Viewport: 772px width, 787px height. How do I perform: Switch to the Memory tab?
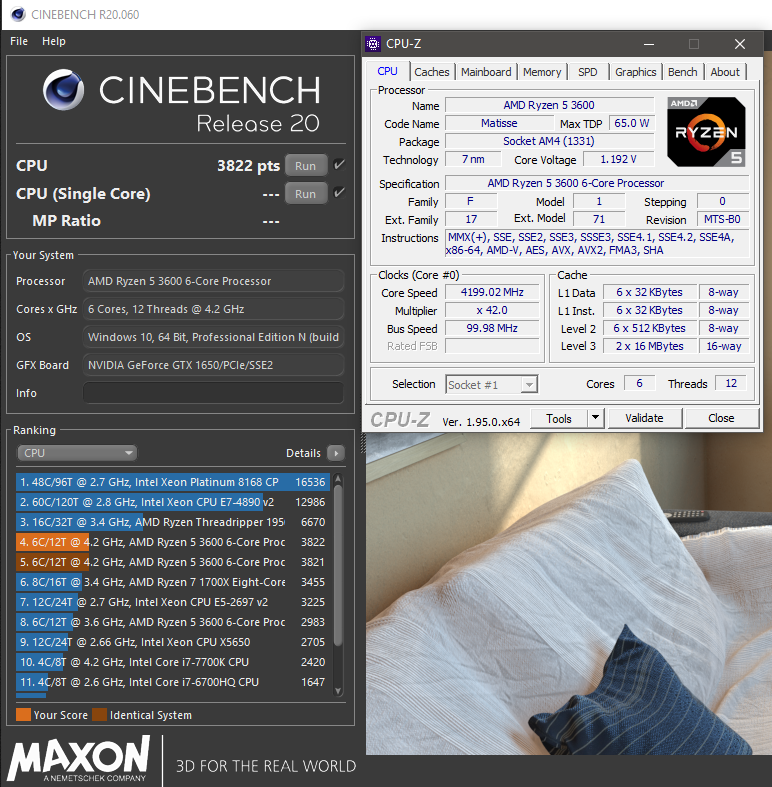(x=542, y=72)
